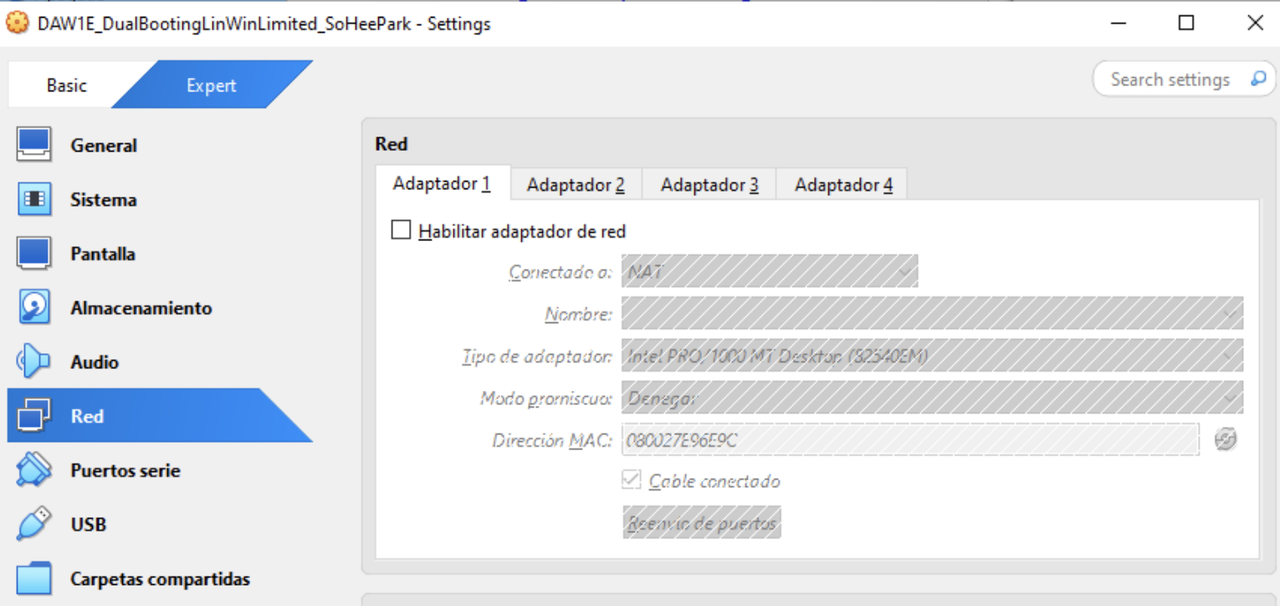
Task: Click the Dirección MAC input field
Action: coord(910,439)
